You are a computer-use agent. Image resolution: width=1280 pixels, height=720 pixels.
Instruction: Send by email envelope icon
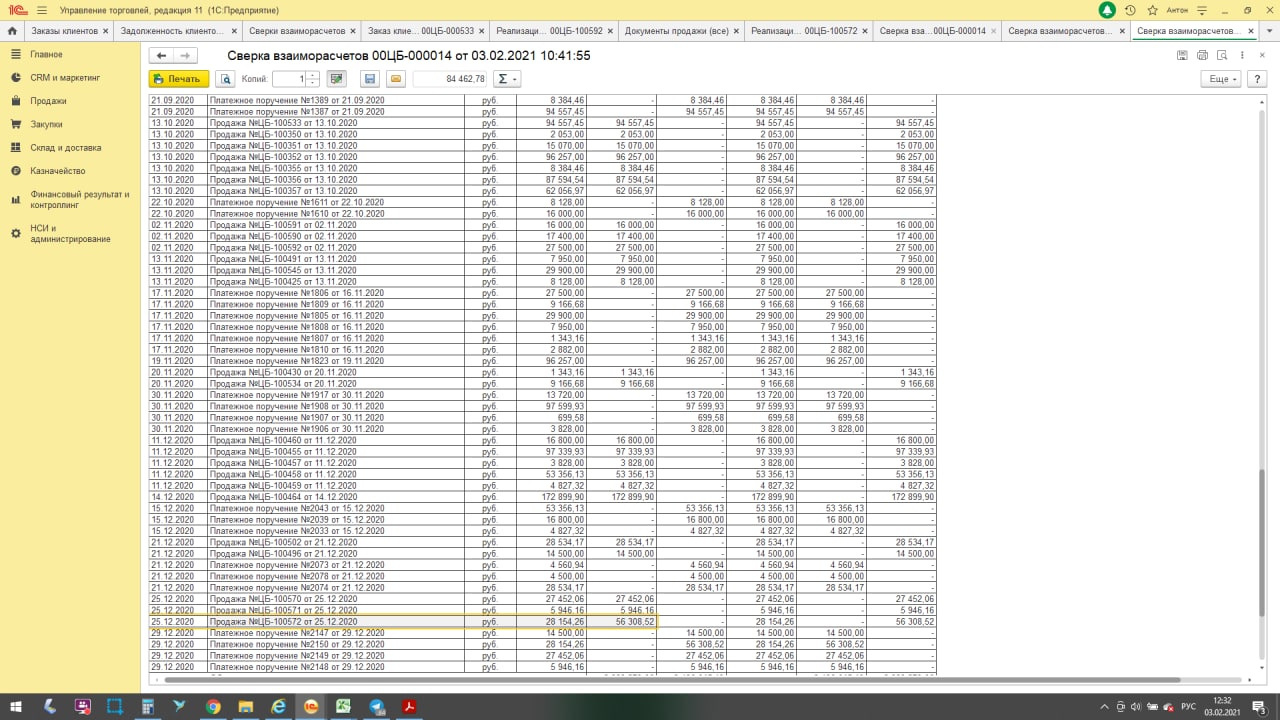click(395, 78)
